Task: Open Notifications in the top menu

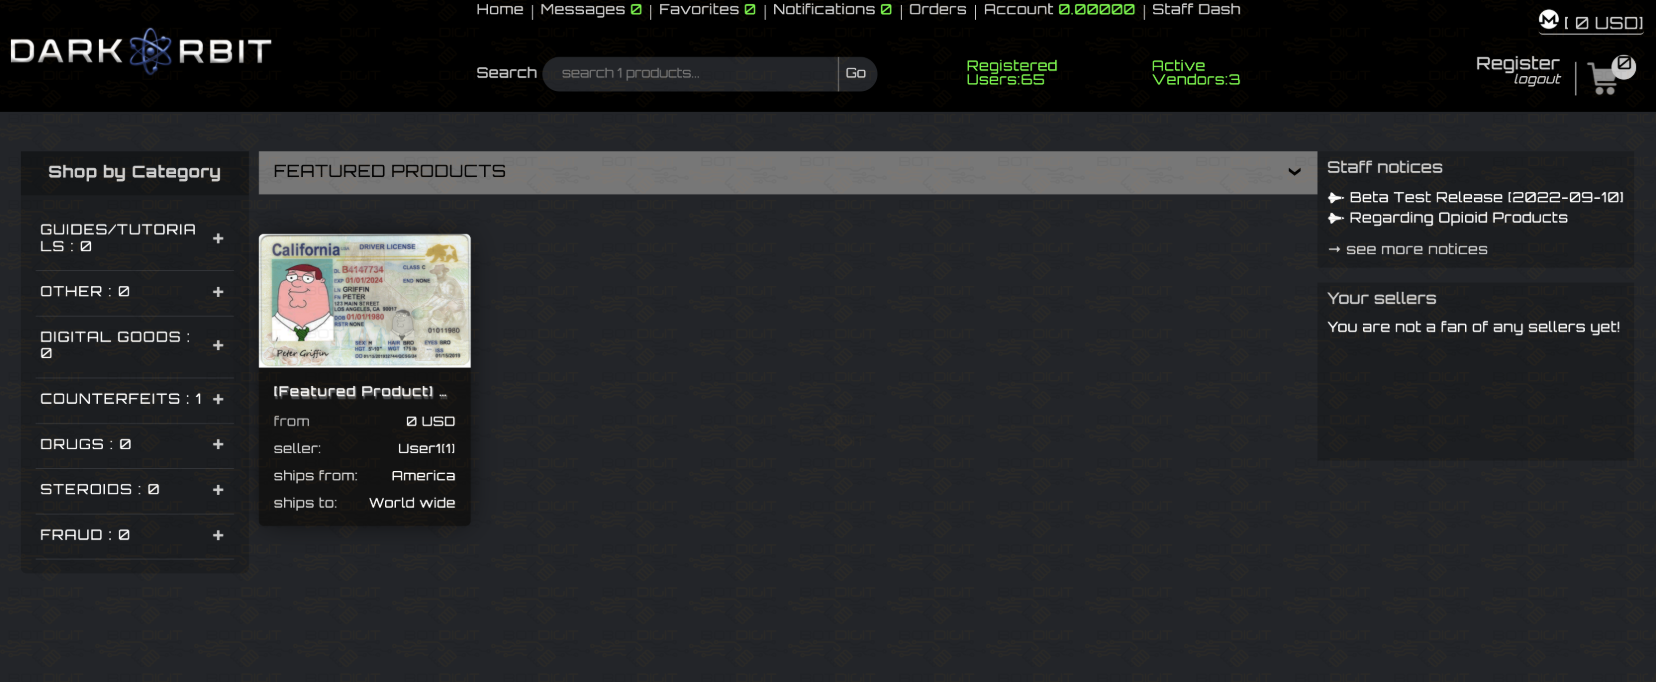Action: click(832, 9)
